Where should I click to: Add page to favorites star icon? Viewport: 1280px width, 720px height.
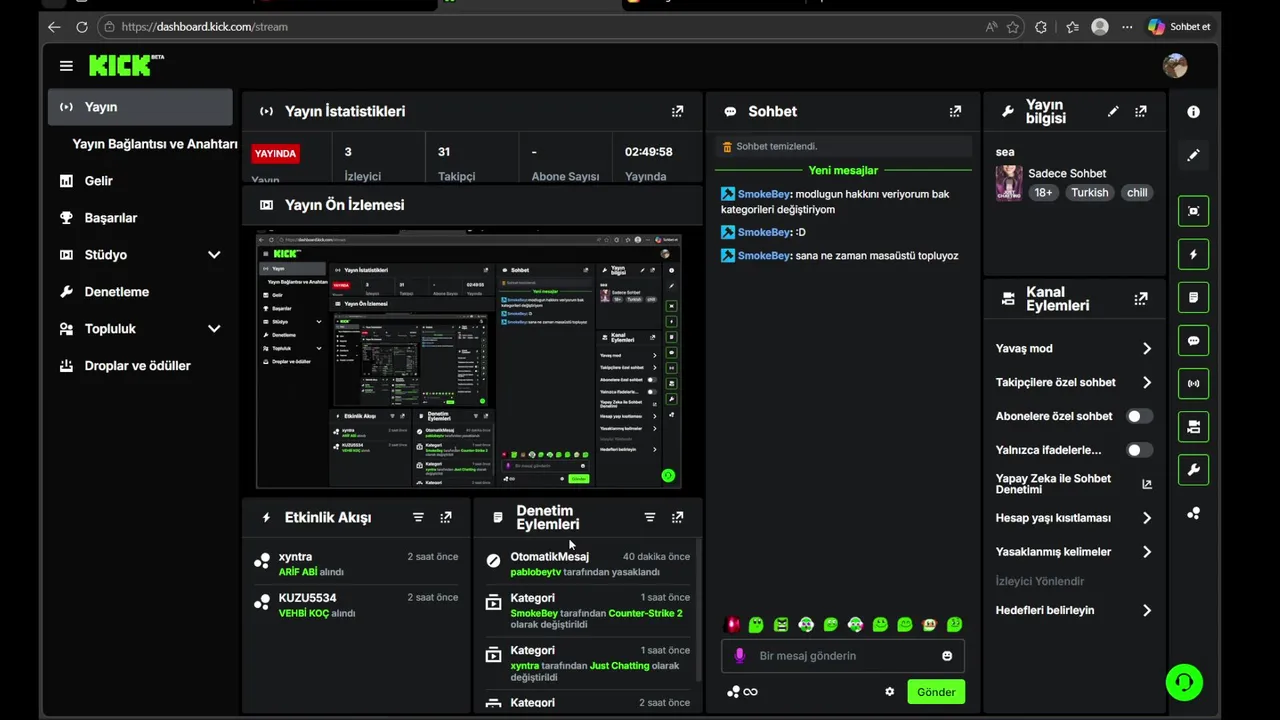[1013, 27]
